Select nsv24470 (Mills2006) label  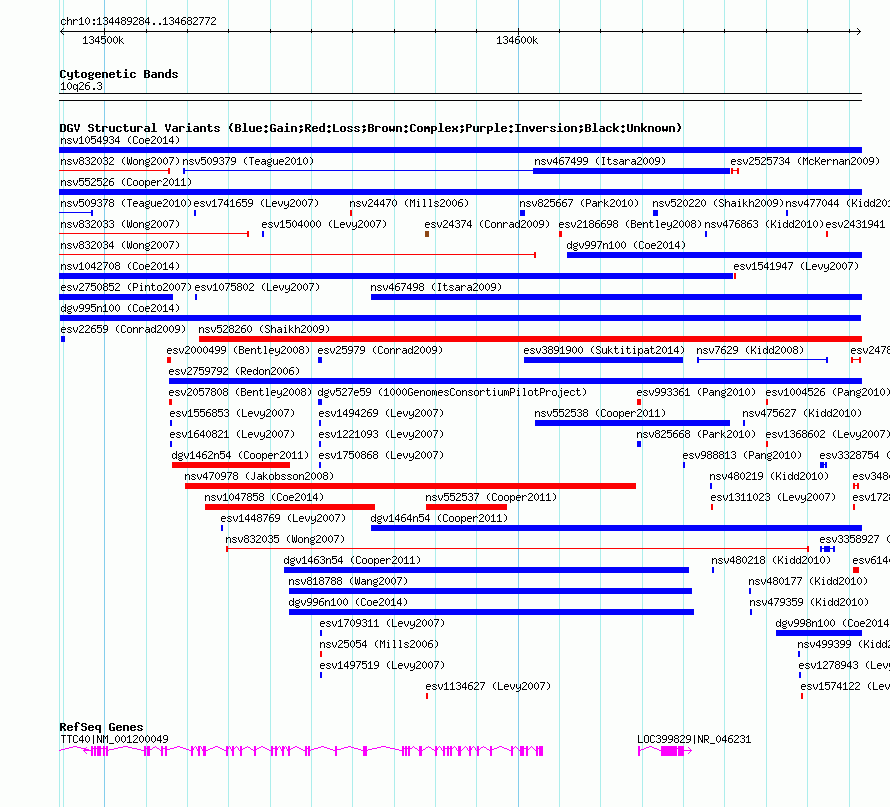point(409,203)
